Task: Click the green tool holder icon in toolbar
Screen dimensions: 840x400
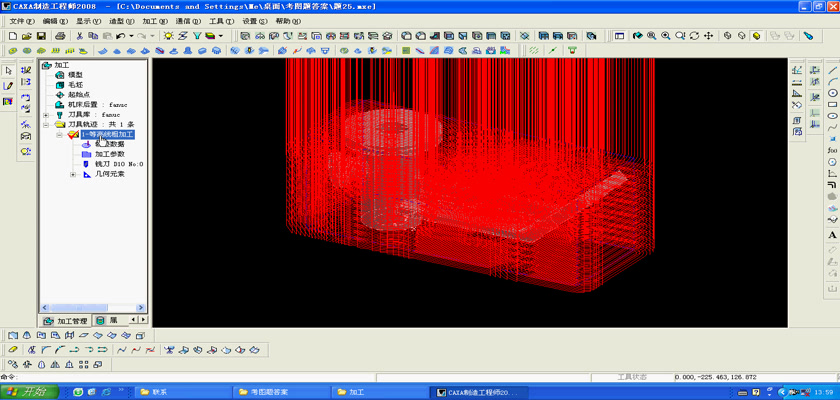Action: click(572, 50)
